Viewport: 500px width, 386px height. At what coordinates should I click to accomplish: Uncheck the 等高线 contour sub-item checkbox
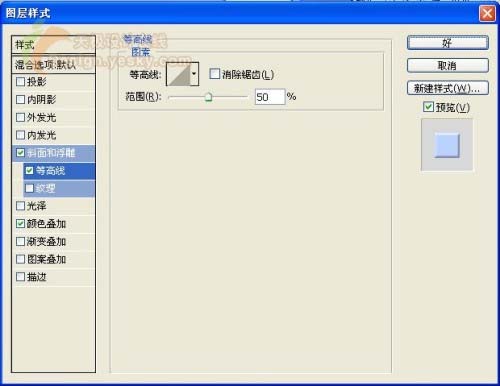[29, 171]
